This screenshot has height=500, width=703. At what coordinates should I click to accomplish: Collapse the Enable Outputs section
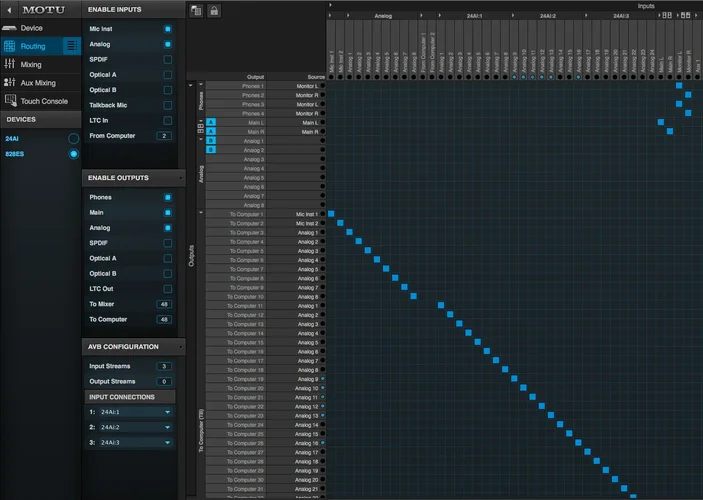181,178
